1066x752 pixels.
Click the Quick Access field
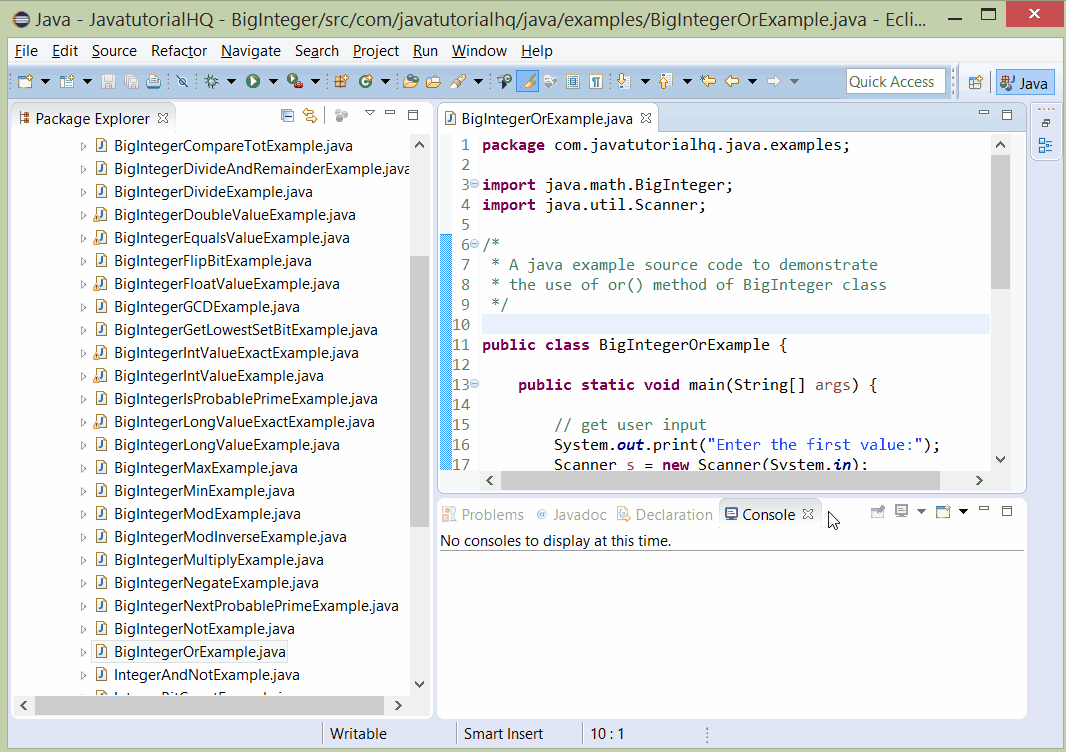pos(895,81)
